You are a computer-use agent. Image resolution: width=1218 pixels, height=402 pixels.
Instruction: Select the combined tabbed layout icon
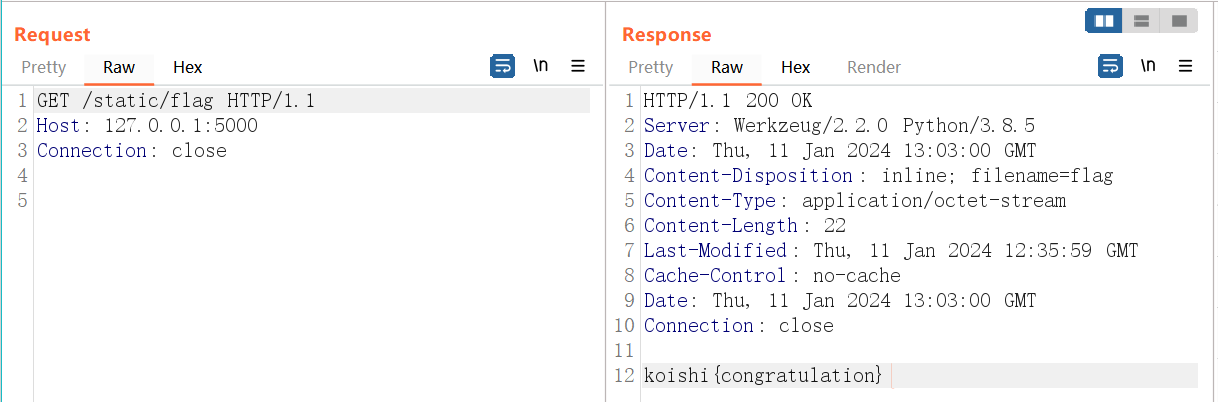tap(1179, 20)
